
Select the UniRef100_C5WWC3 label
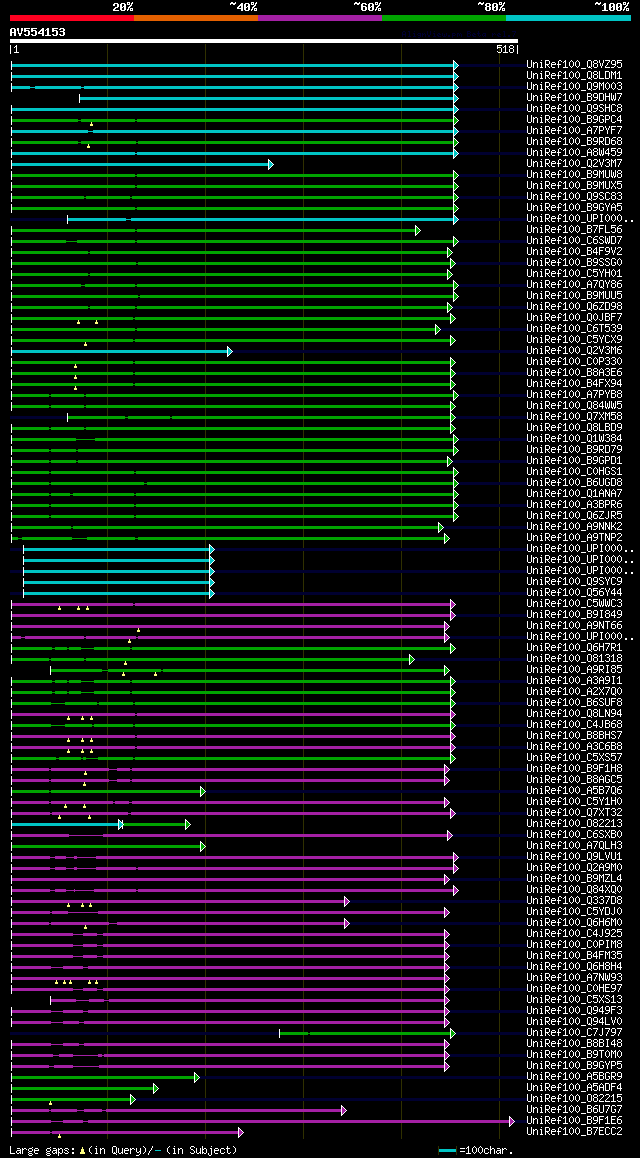574,604
